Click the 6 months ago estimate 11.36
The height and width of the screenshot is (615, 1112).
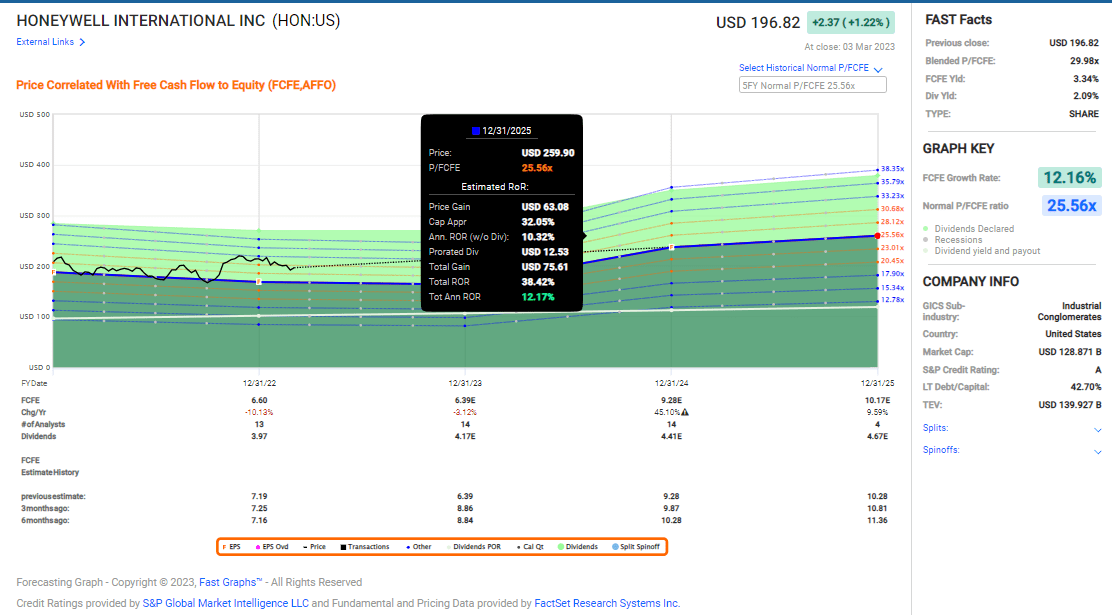tap(877, 521)
